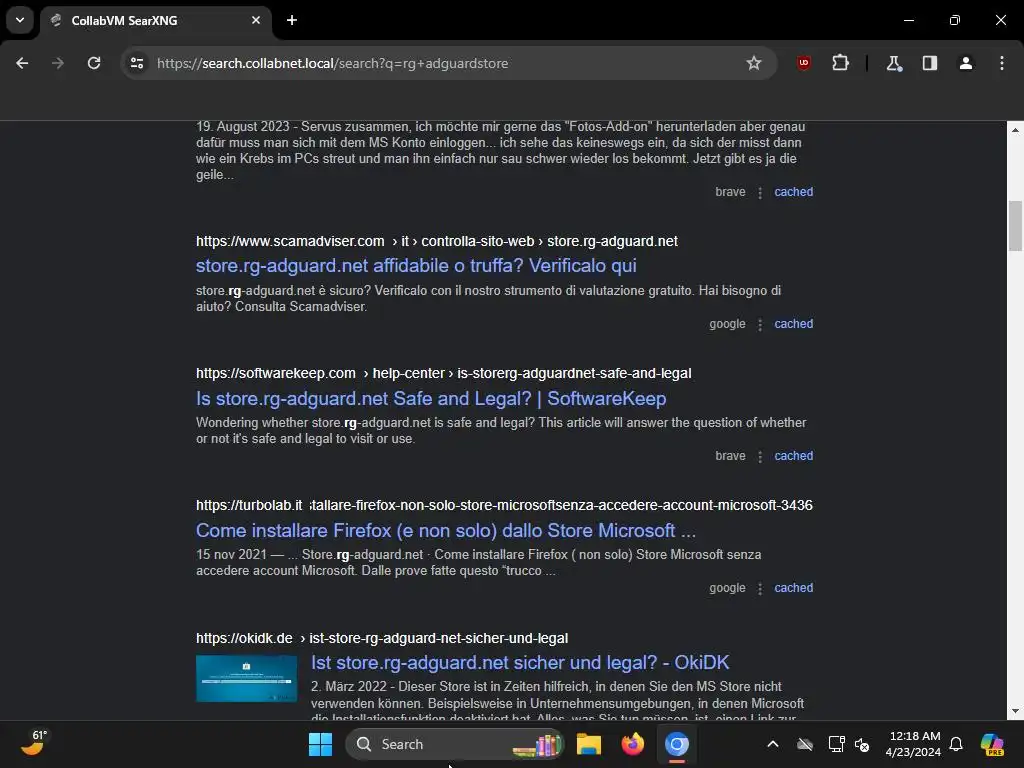Click the https://www.scamadviser.com URL text
The height and width of the screenshot is (768, 1024).
click(290, 241)
